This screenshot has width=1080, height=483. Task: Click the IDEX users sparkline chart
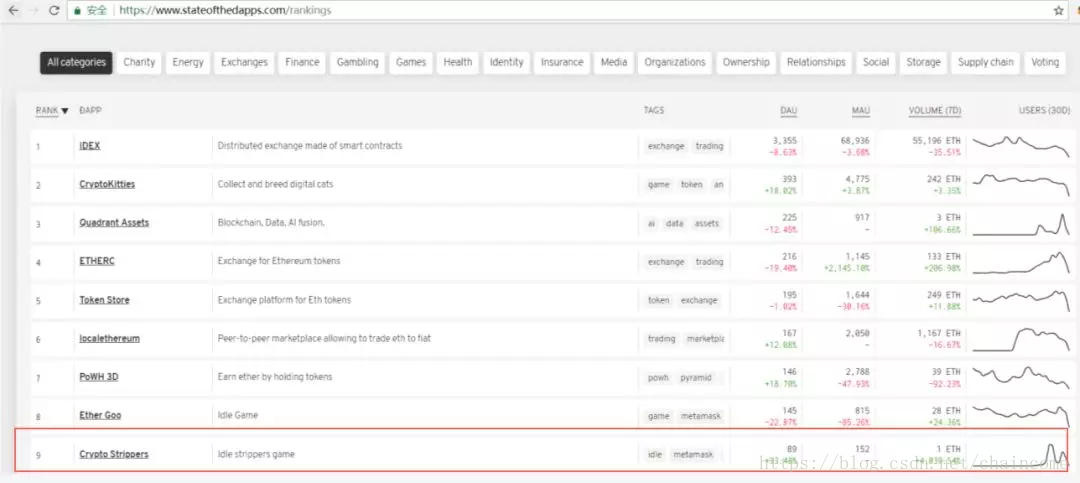tap(1021, 146)
